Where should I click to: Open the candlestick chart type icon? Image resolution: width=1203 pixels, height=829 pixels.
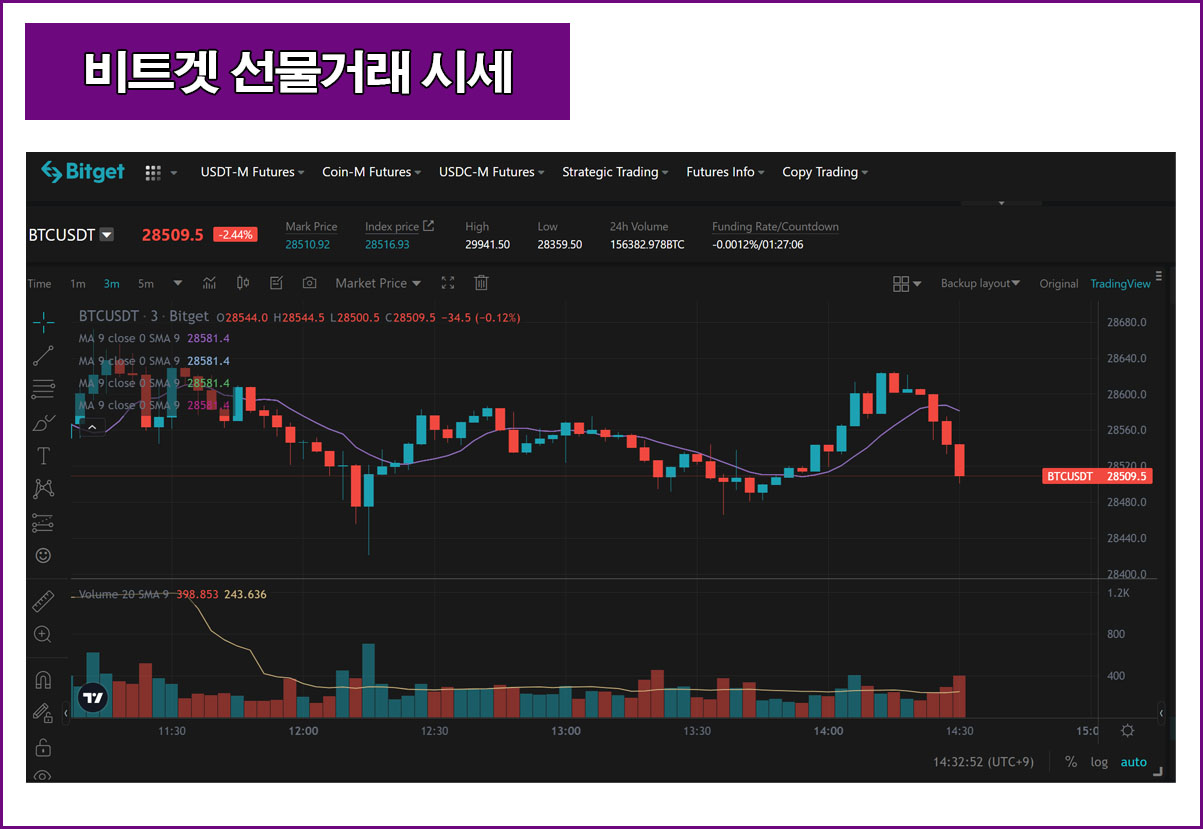pyautogui.click(x=243, y=283)
